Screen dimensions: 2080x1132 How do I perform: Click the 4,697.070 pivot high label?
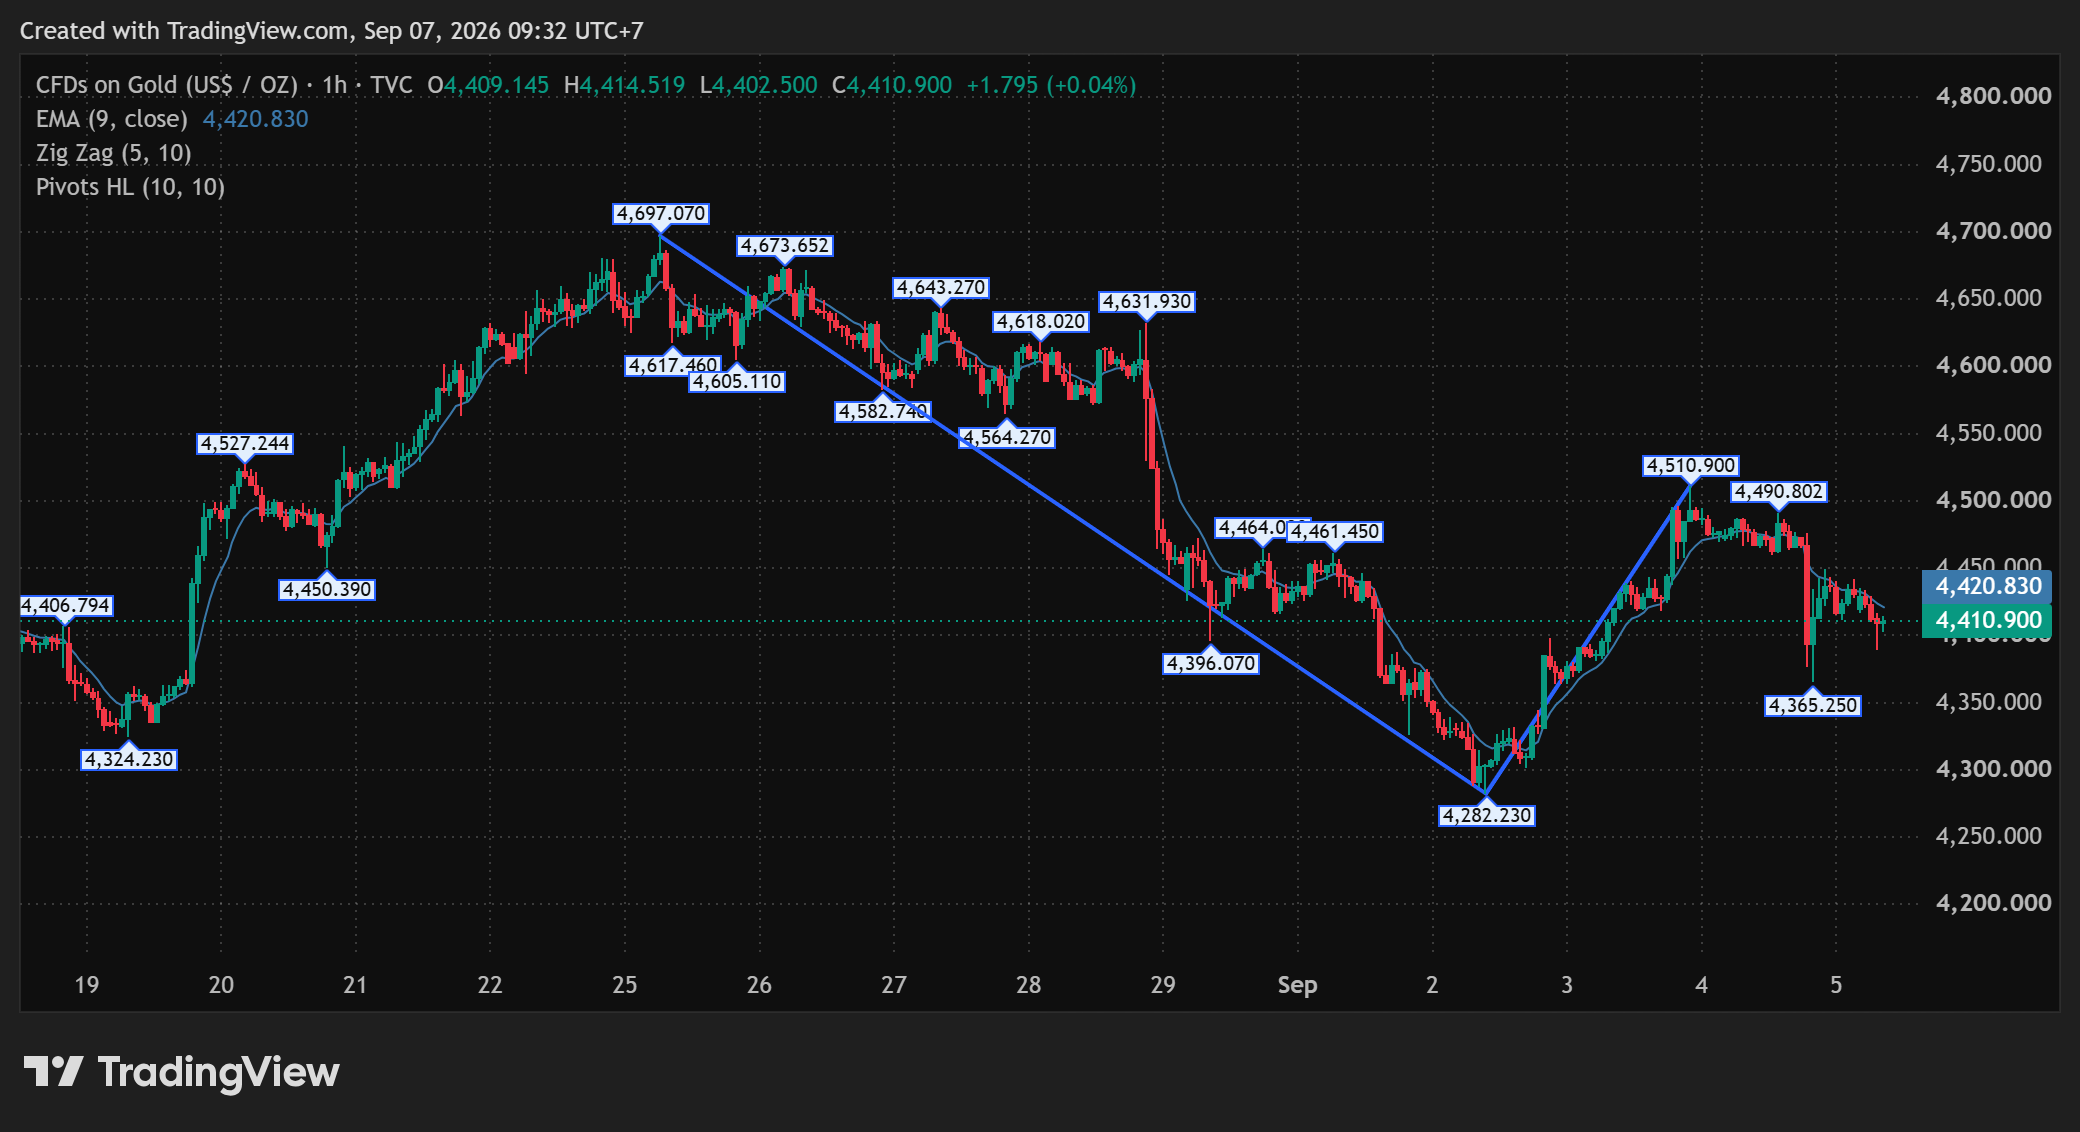661,214
